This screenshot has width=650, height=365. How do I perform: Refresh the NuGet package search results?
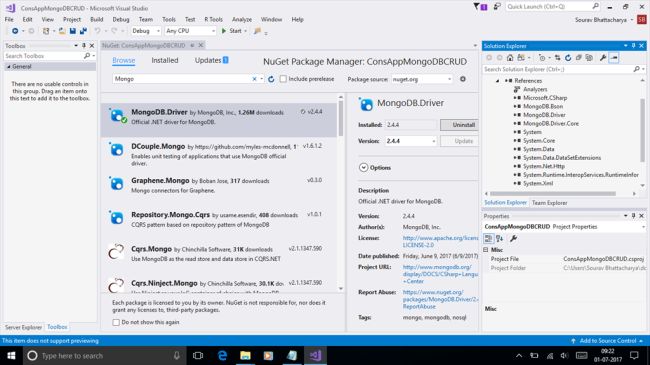click(271, 79)
